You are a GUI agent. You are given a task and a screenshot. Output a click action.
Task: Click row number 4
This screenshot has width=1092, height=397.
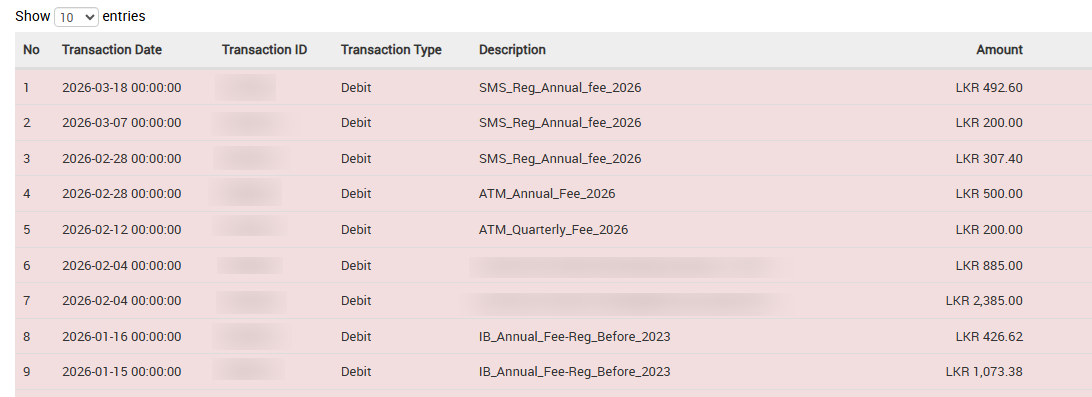[26, 194]
